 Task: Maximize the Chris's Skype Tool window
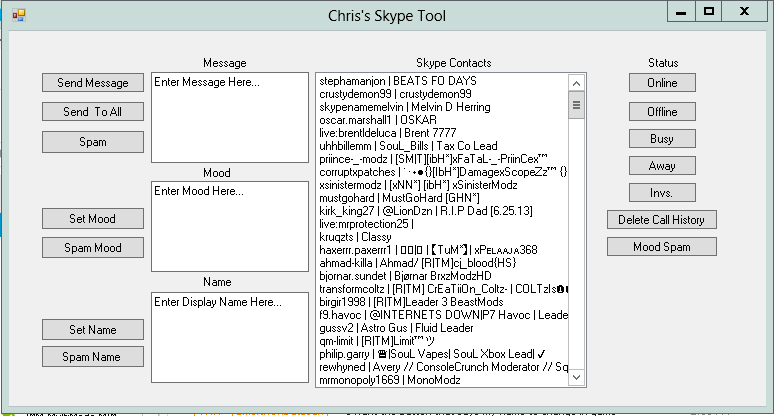709,11
